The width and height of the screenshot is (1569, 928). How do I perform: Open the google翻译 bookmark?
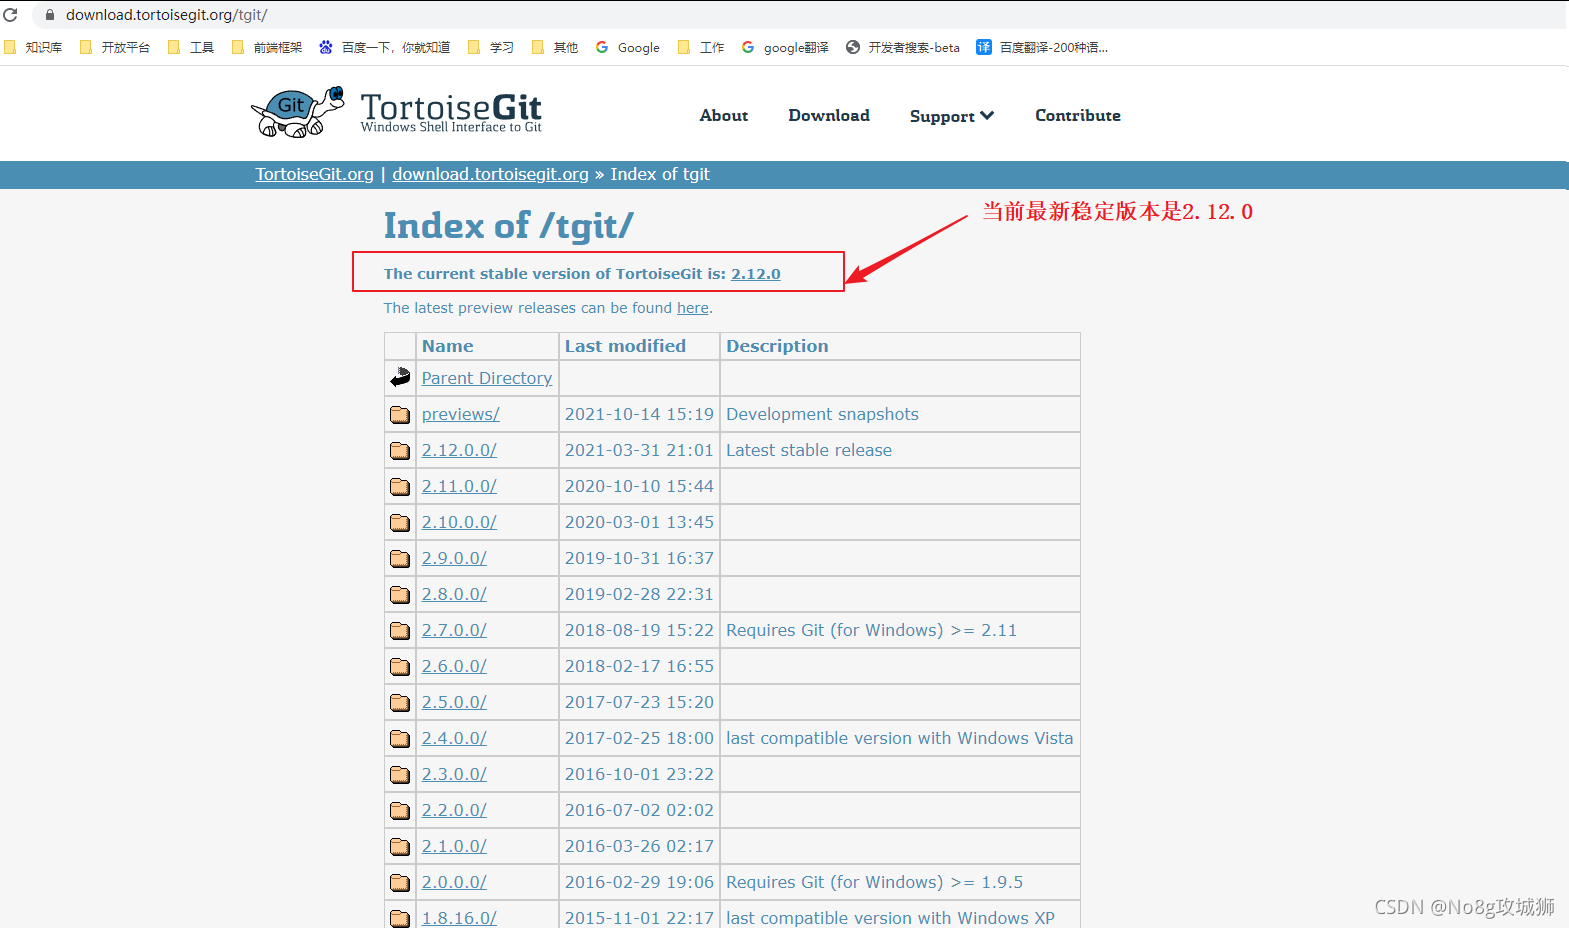785,47
